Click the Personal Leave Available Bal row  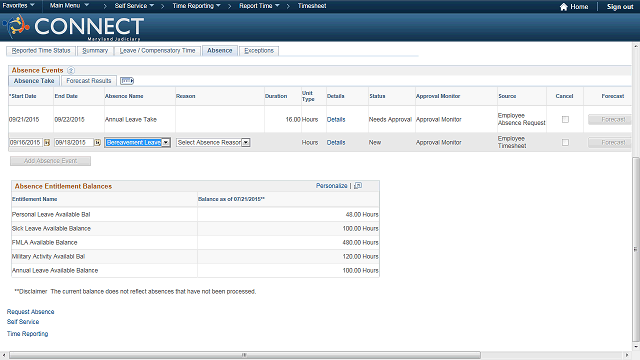click(196, 214)
